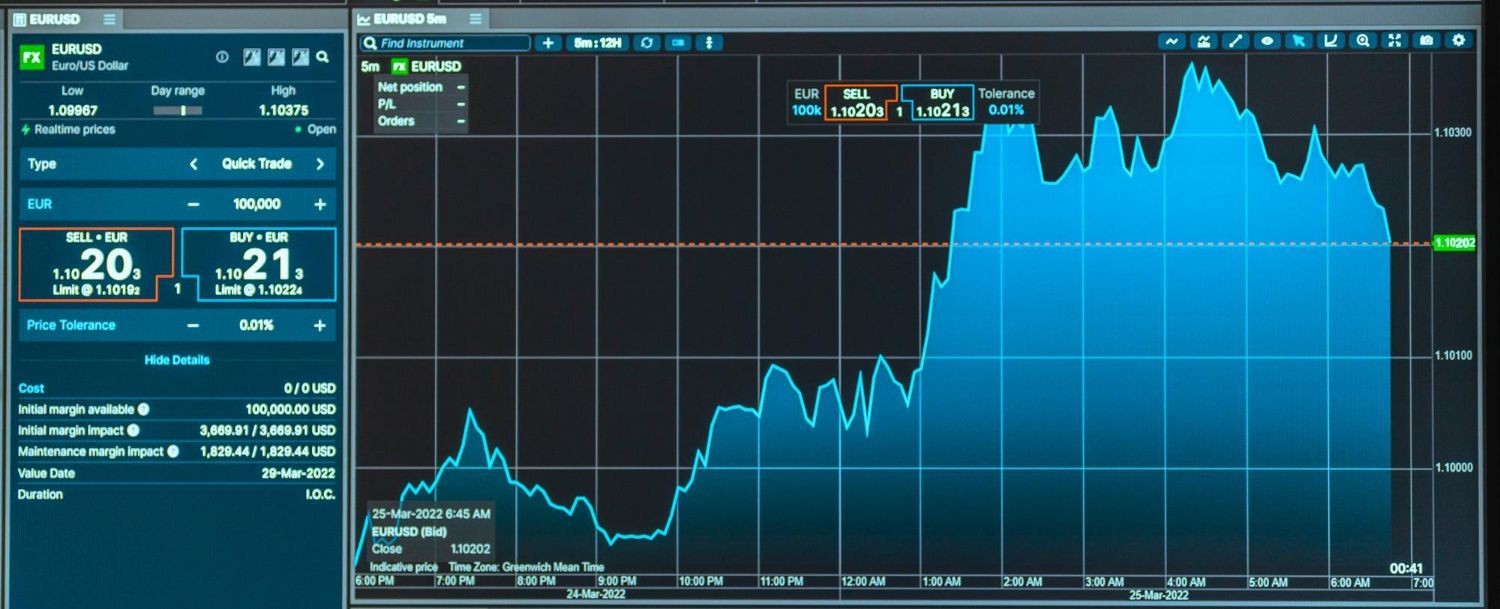Click the 00:41 countdown timer on chart

click(1406, 568)
